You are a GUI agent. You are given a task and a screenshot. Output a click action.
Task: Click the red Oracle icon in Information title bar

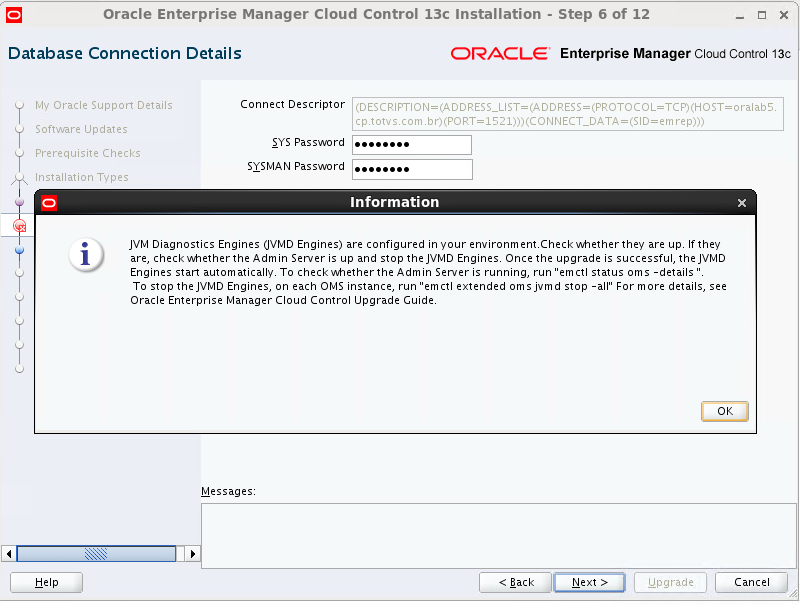pos(49,203)
